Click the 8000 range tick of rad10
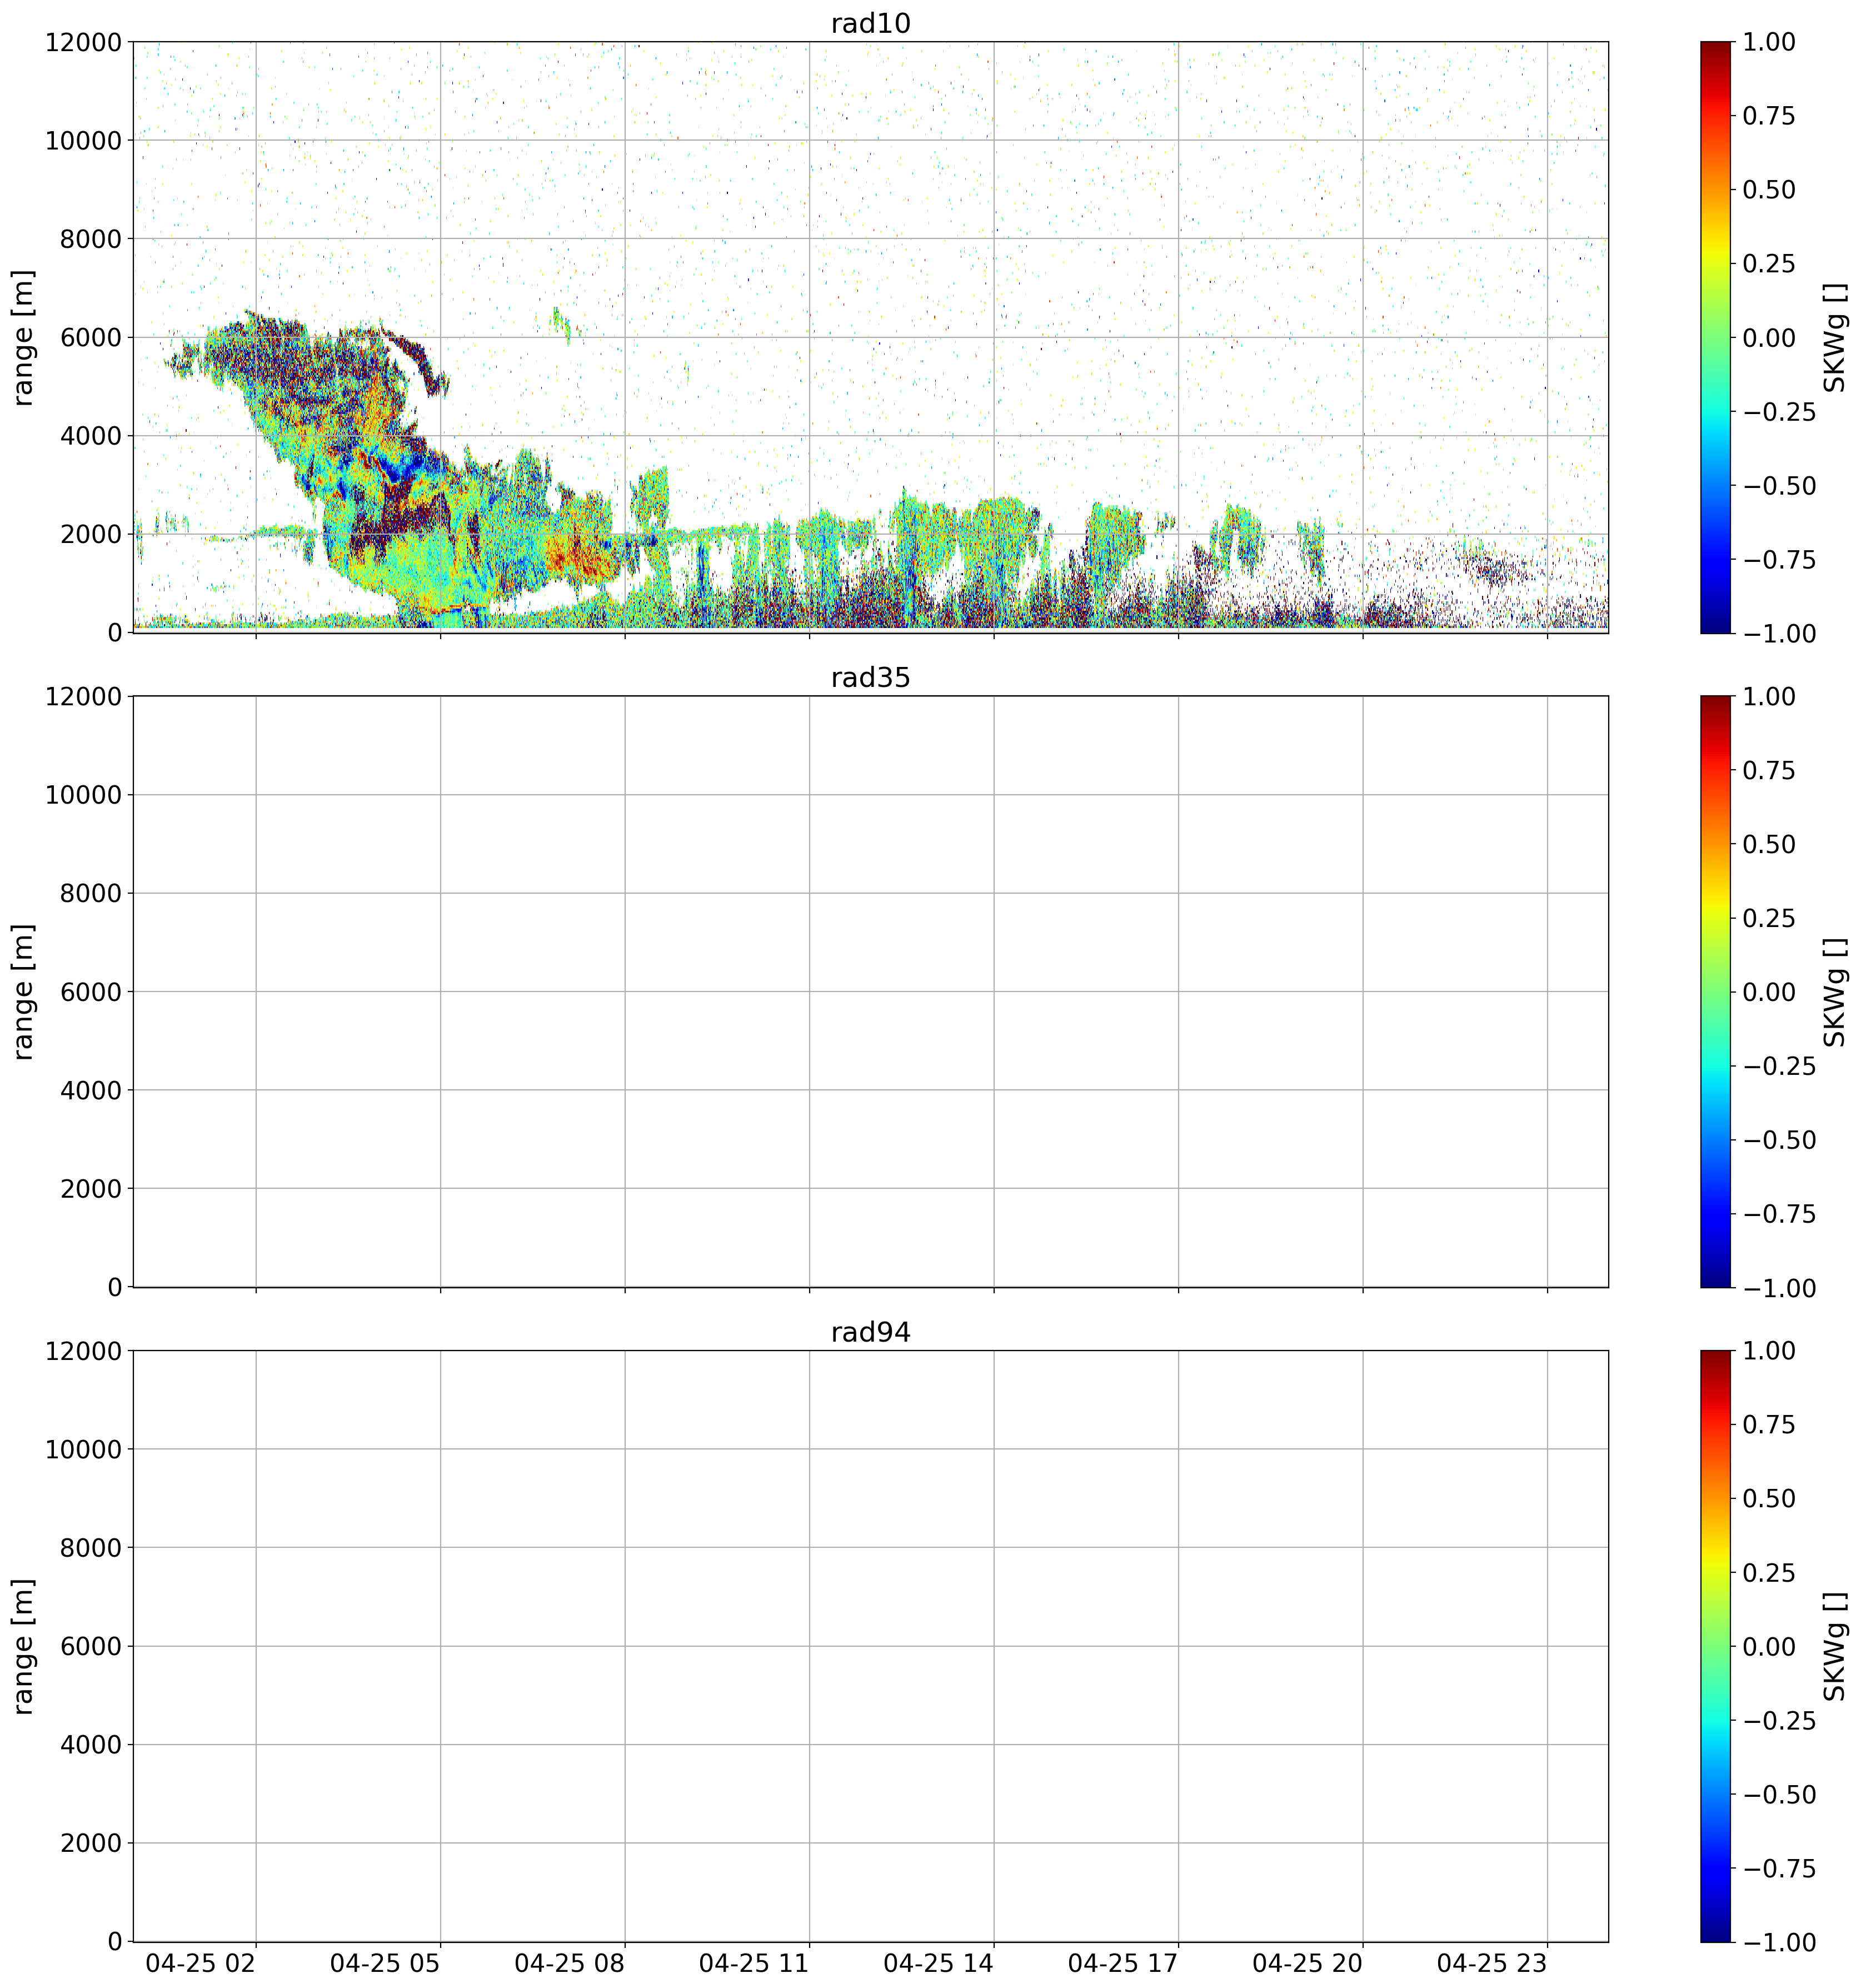The image size is (1861, 1988). pos(91,239)
